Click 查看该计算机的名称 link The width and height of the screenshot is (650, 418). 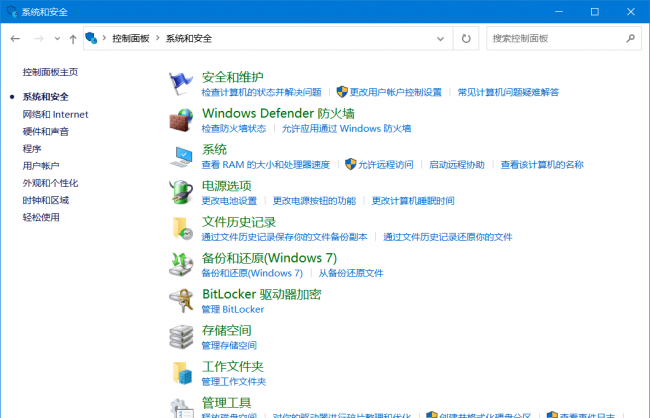pyautogui.click(x=542, y=165)
